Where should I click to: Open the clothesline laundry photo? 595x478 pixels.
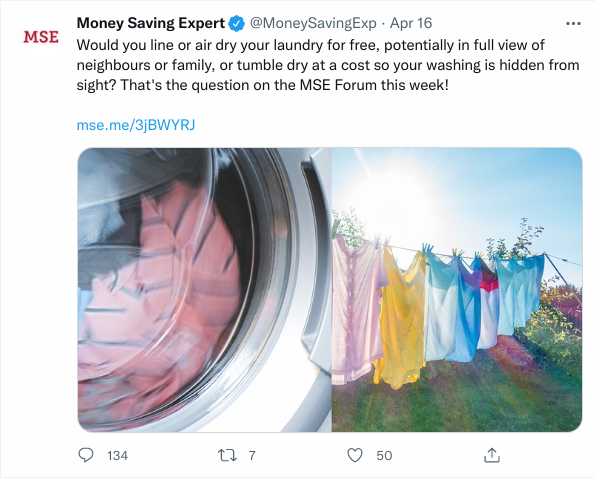457,290
